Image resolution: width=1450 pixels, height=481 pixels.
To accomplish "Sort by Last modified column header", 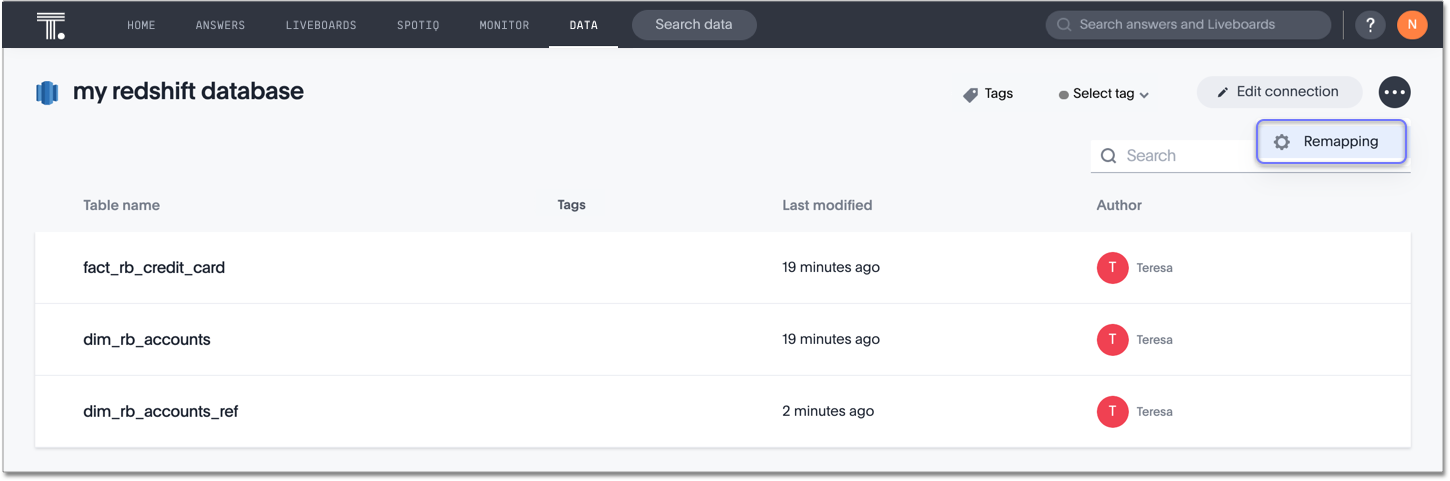I will point(827,205).
